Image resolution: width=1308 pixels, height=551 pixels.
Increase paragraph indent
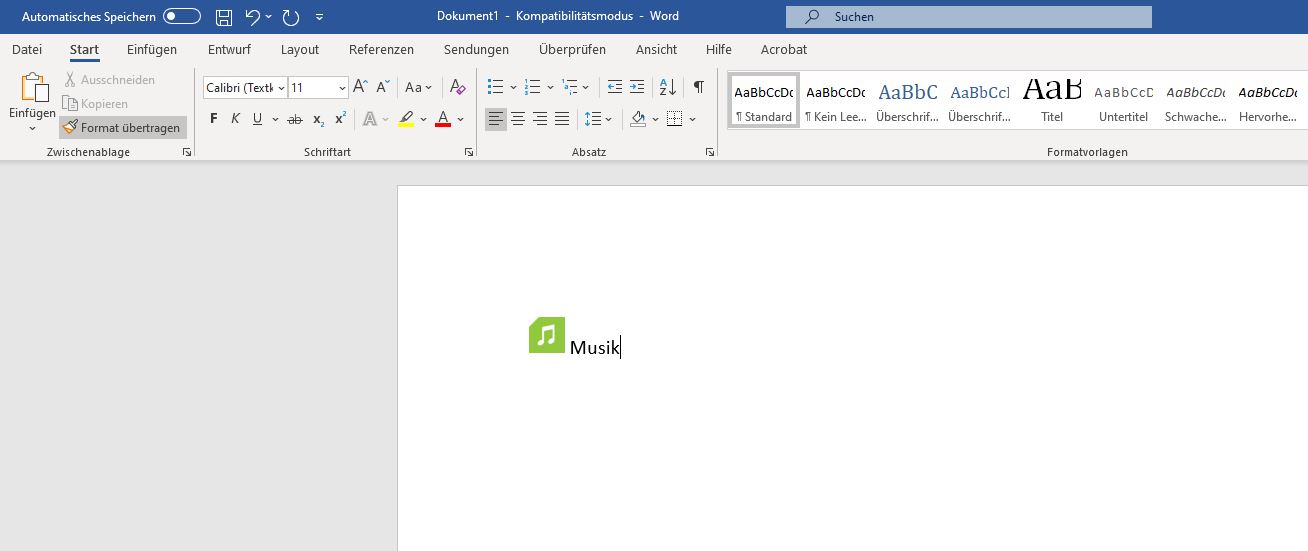point(637,87)
